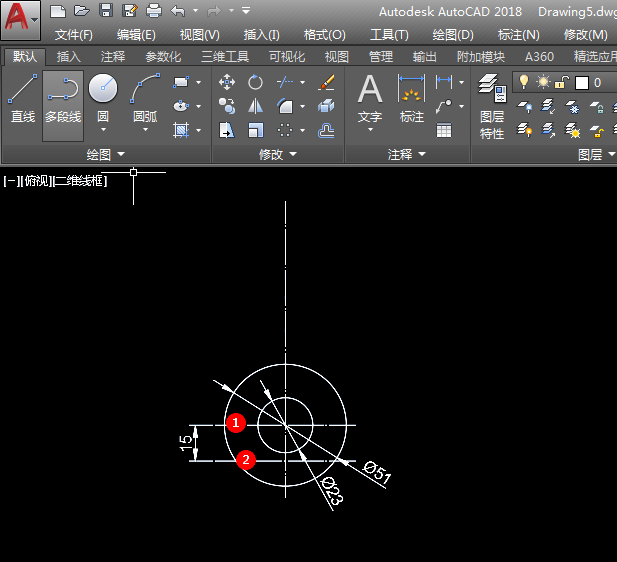Click the Save icon in quick access toolbar

106,10
